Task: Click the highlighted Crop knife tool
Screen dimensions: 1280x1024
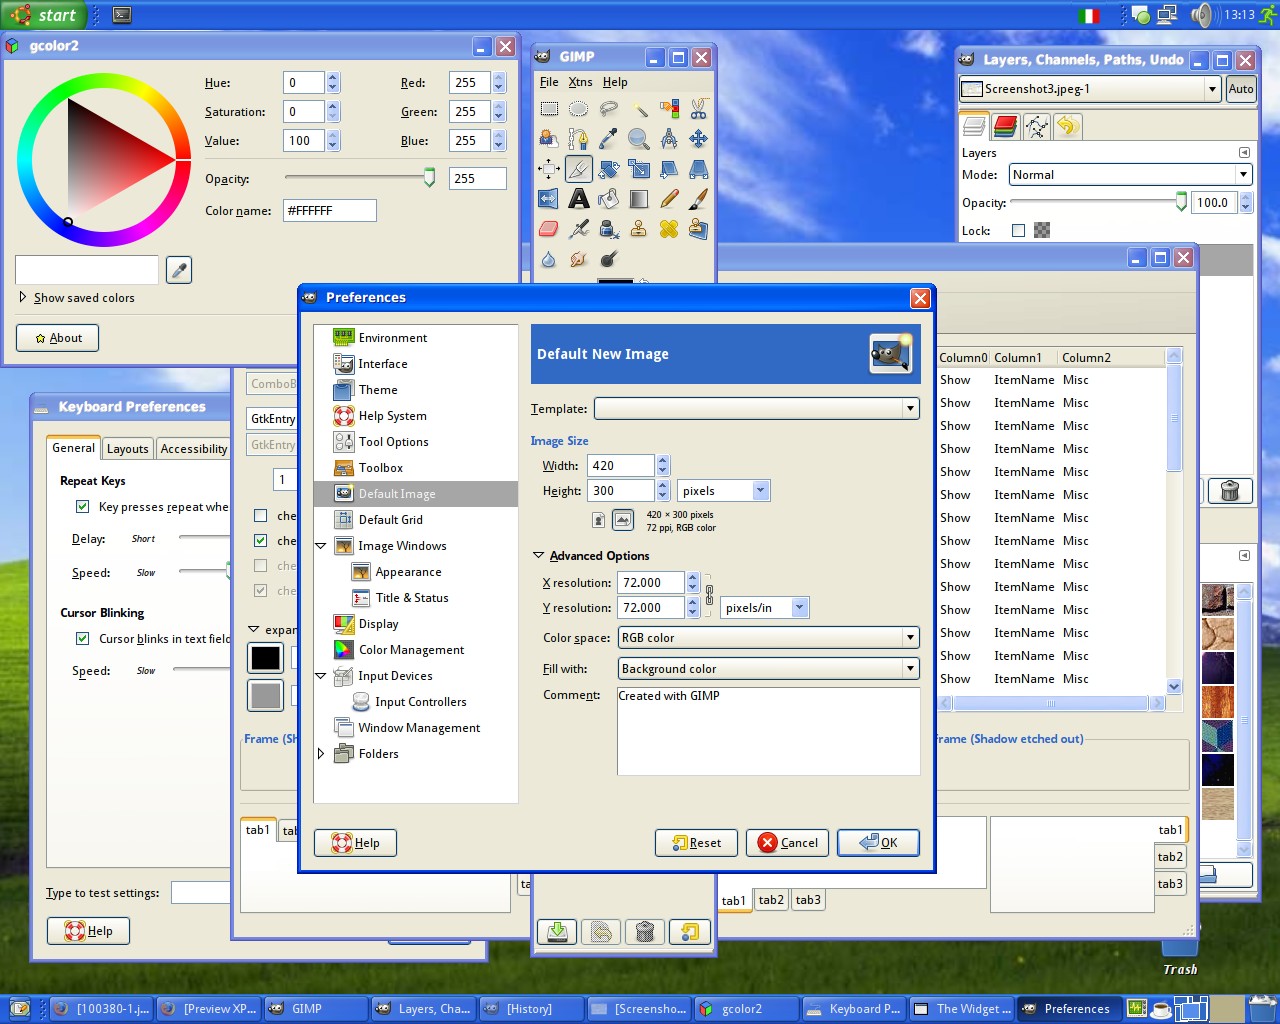Action: pyautogui.click(x=579, y=169)
